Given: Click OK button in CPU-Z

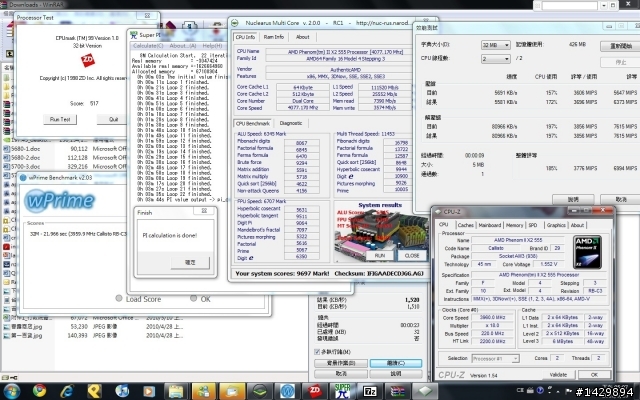Looking at the screenshot, I should point(594,374).
